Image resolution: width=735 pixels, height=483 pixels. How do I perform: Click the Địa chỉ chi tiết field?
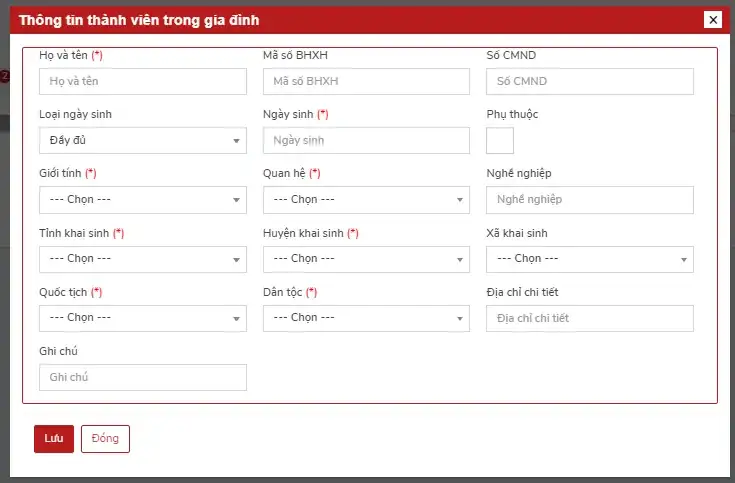click(x=590, y=318)
